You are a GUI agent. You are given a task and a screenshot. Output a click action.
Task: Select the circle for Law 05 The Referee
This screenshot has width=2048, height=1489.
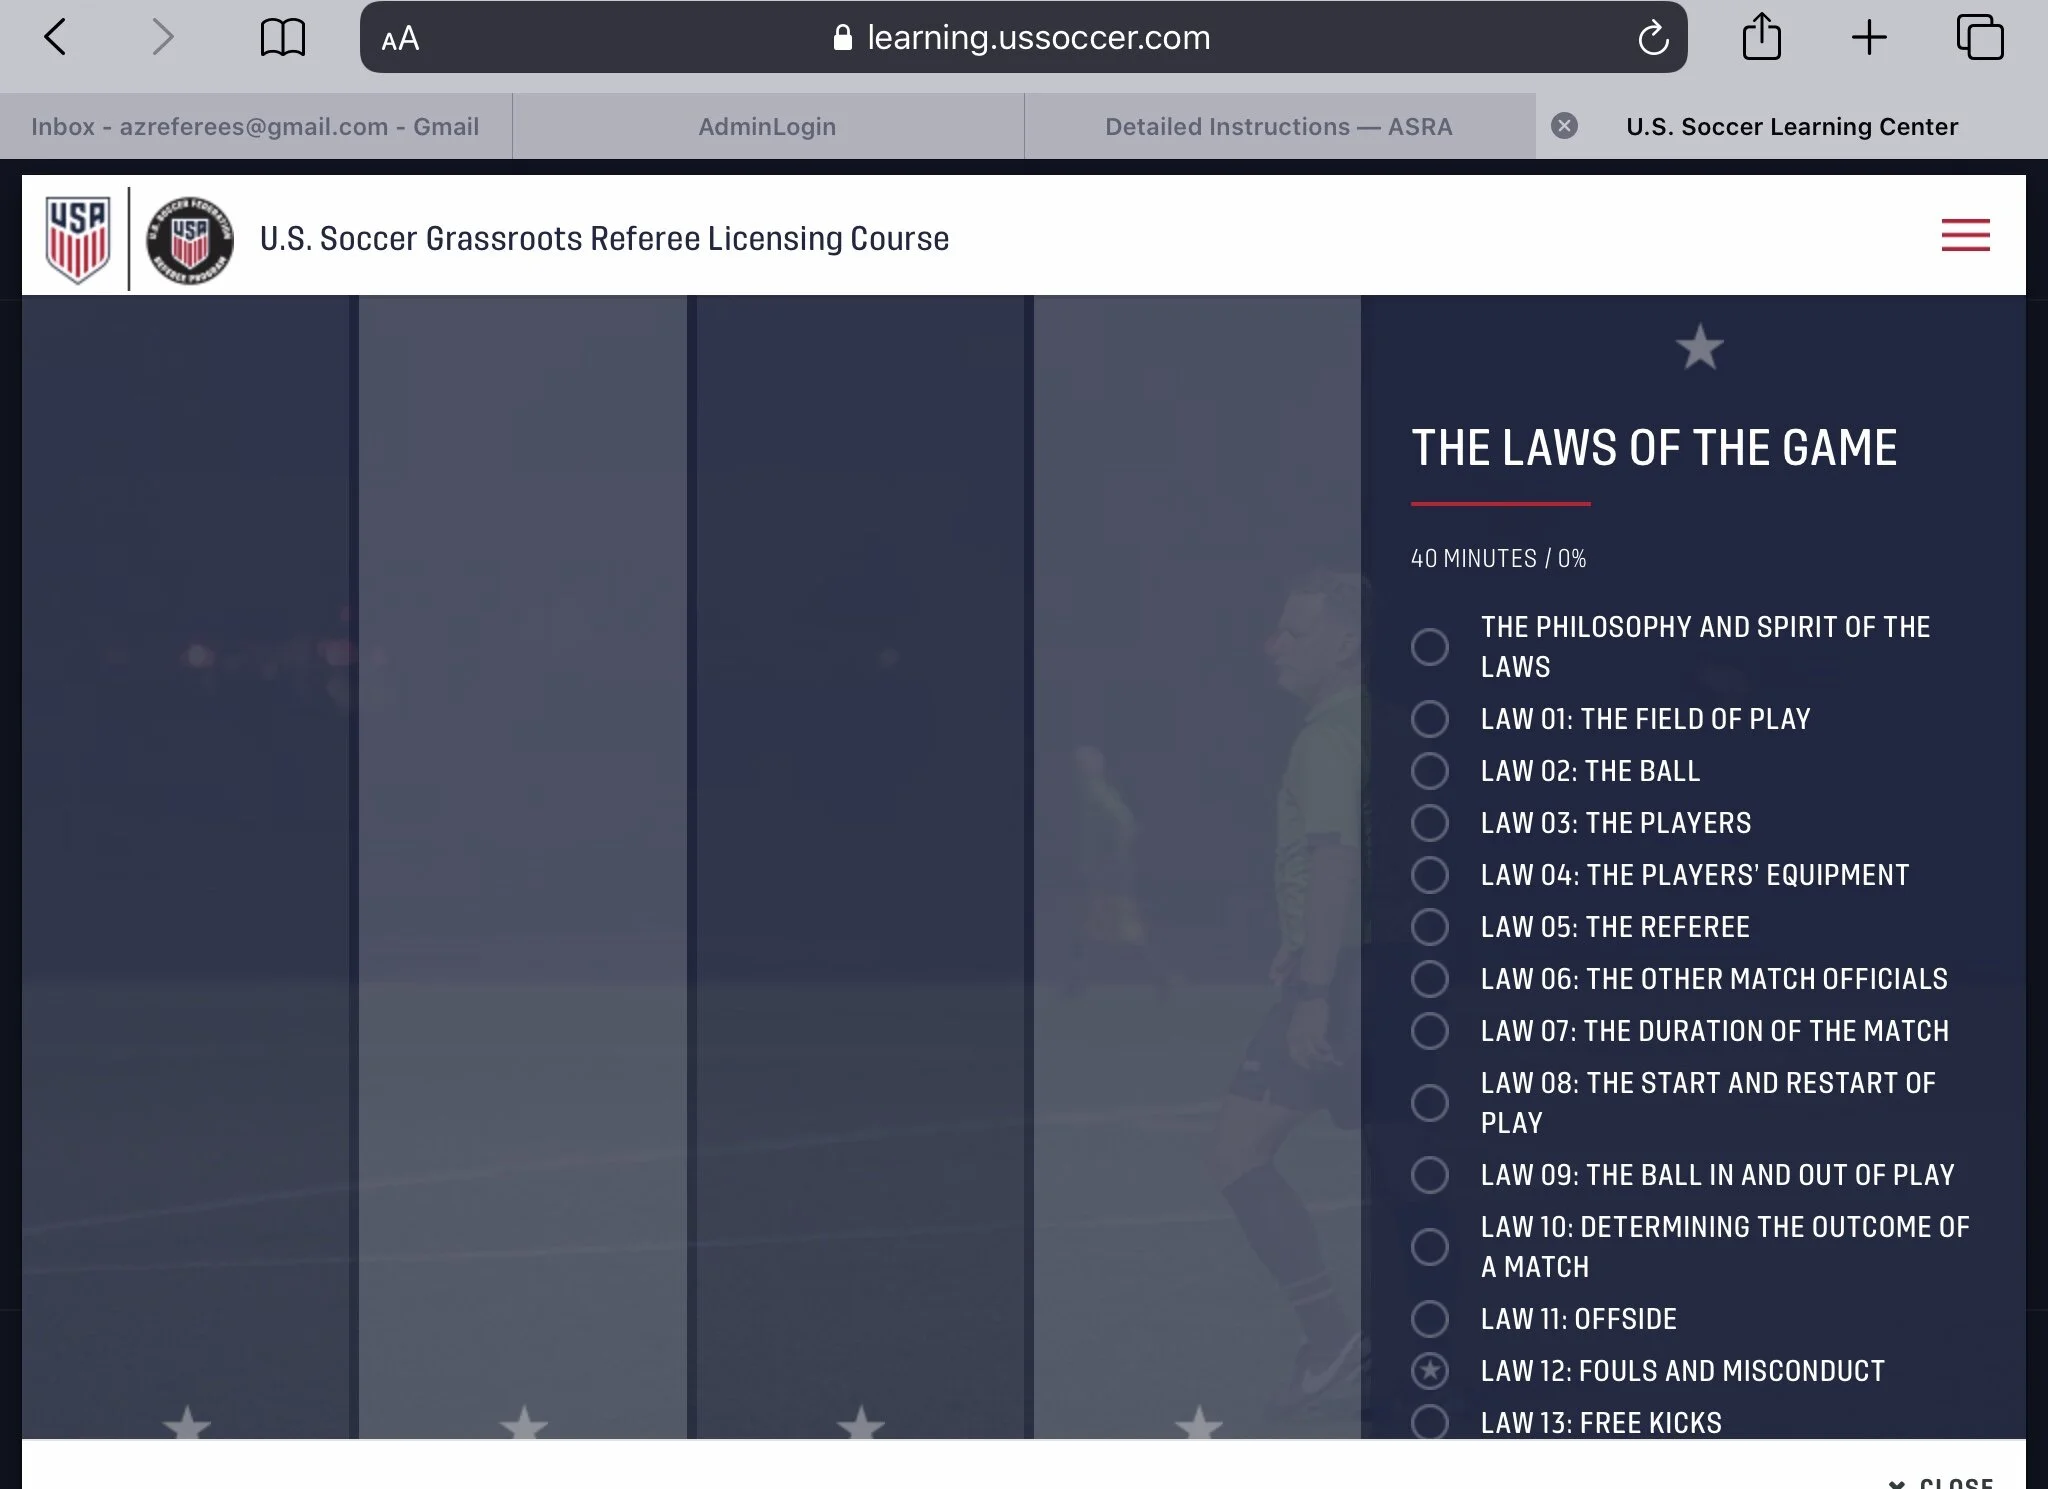click(x=1430, y=927)
